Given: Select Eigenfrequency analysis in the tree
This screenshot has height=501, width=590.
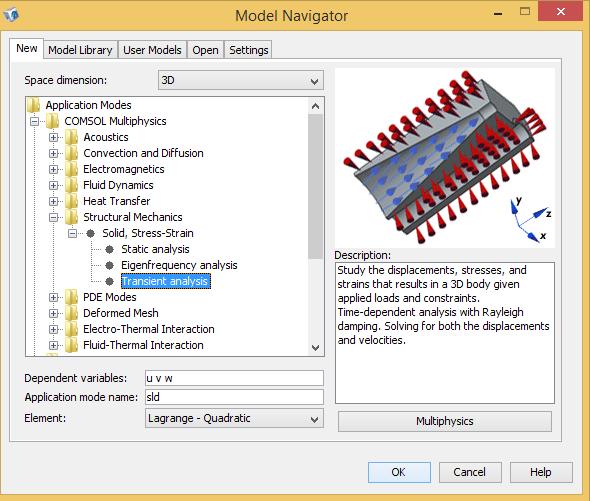Looking at the screenshot, I should pyautogui.click(x=179, y=265).
